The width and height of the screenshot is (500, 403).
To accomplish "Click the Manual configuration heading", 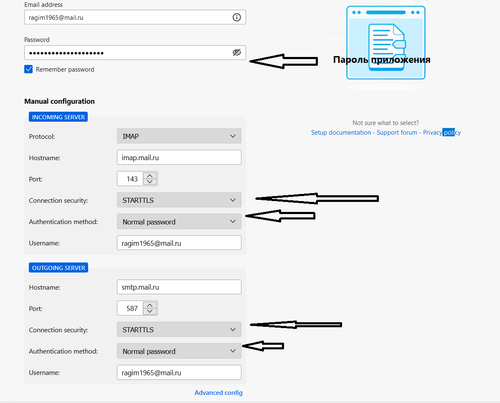I will (x=59, y=101).
